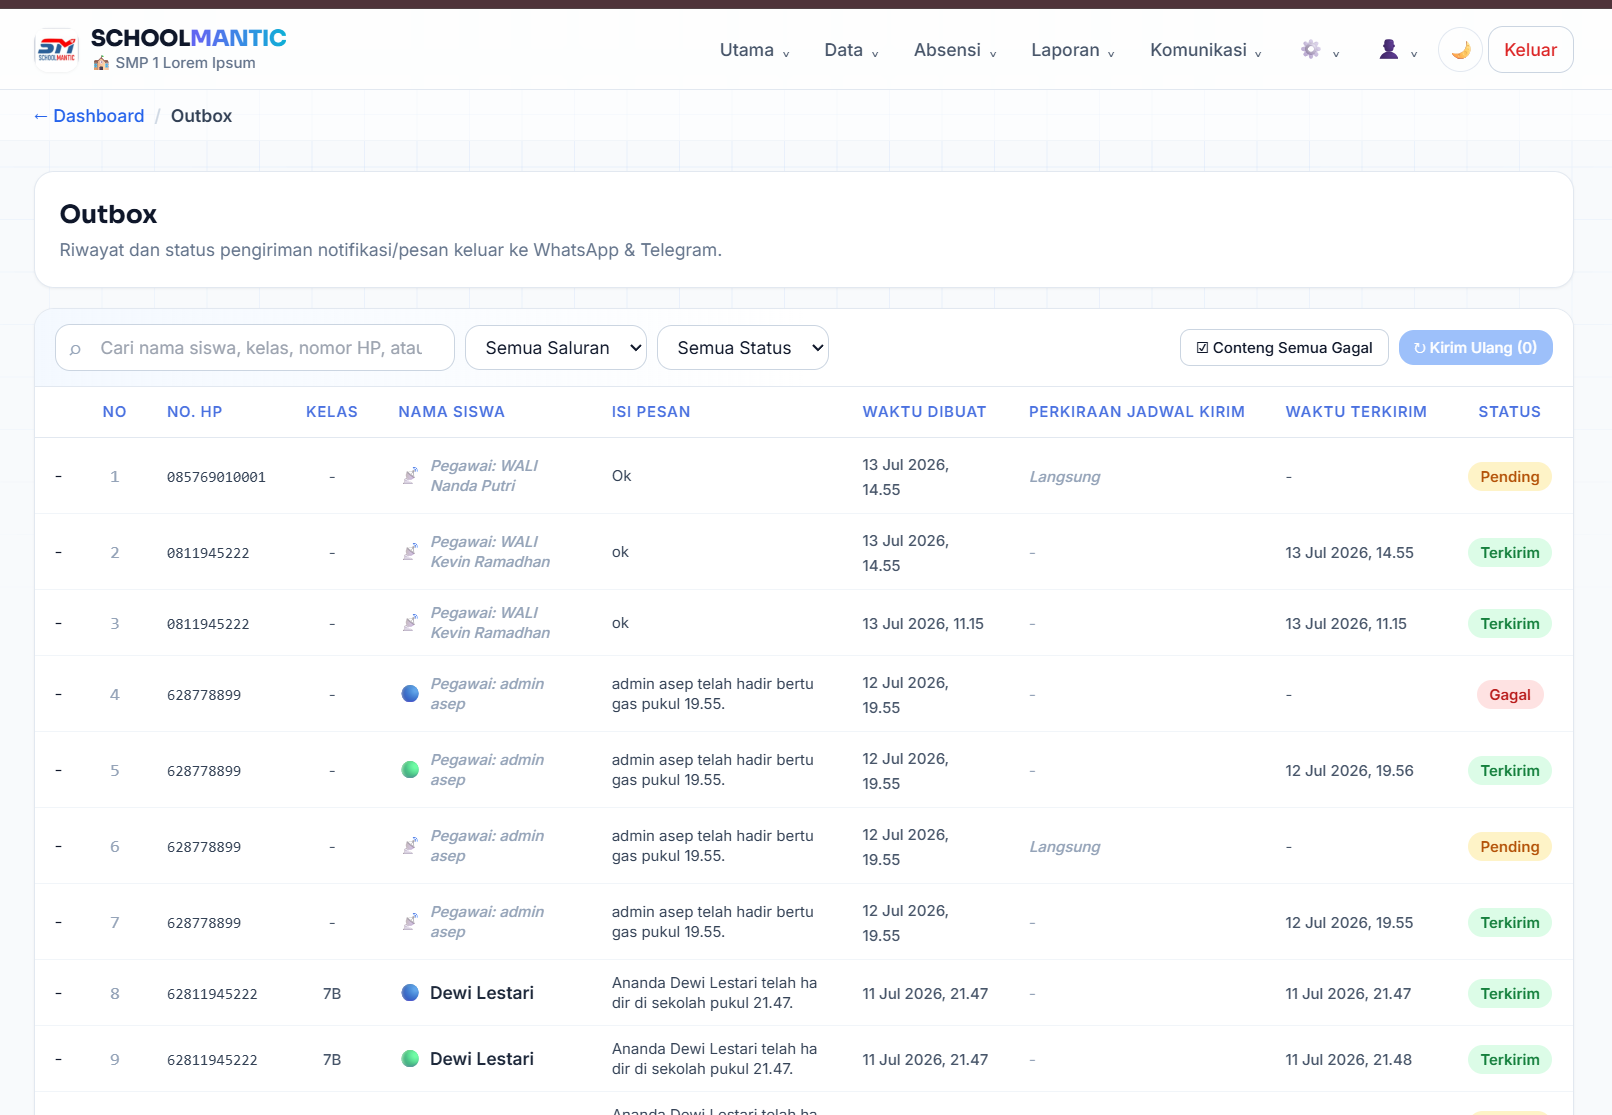This screenshot has width=1612, height=1115.
Task: Click the search magnifier icon
Action: pos(75,349)
